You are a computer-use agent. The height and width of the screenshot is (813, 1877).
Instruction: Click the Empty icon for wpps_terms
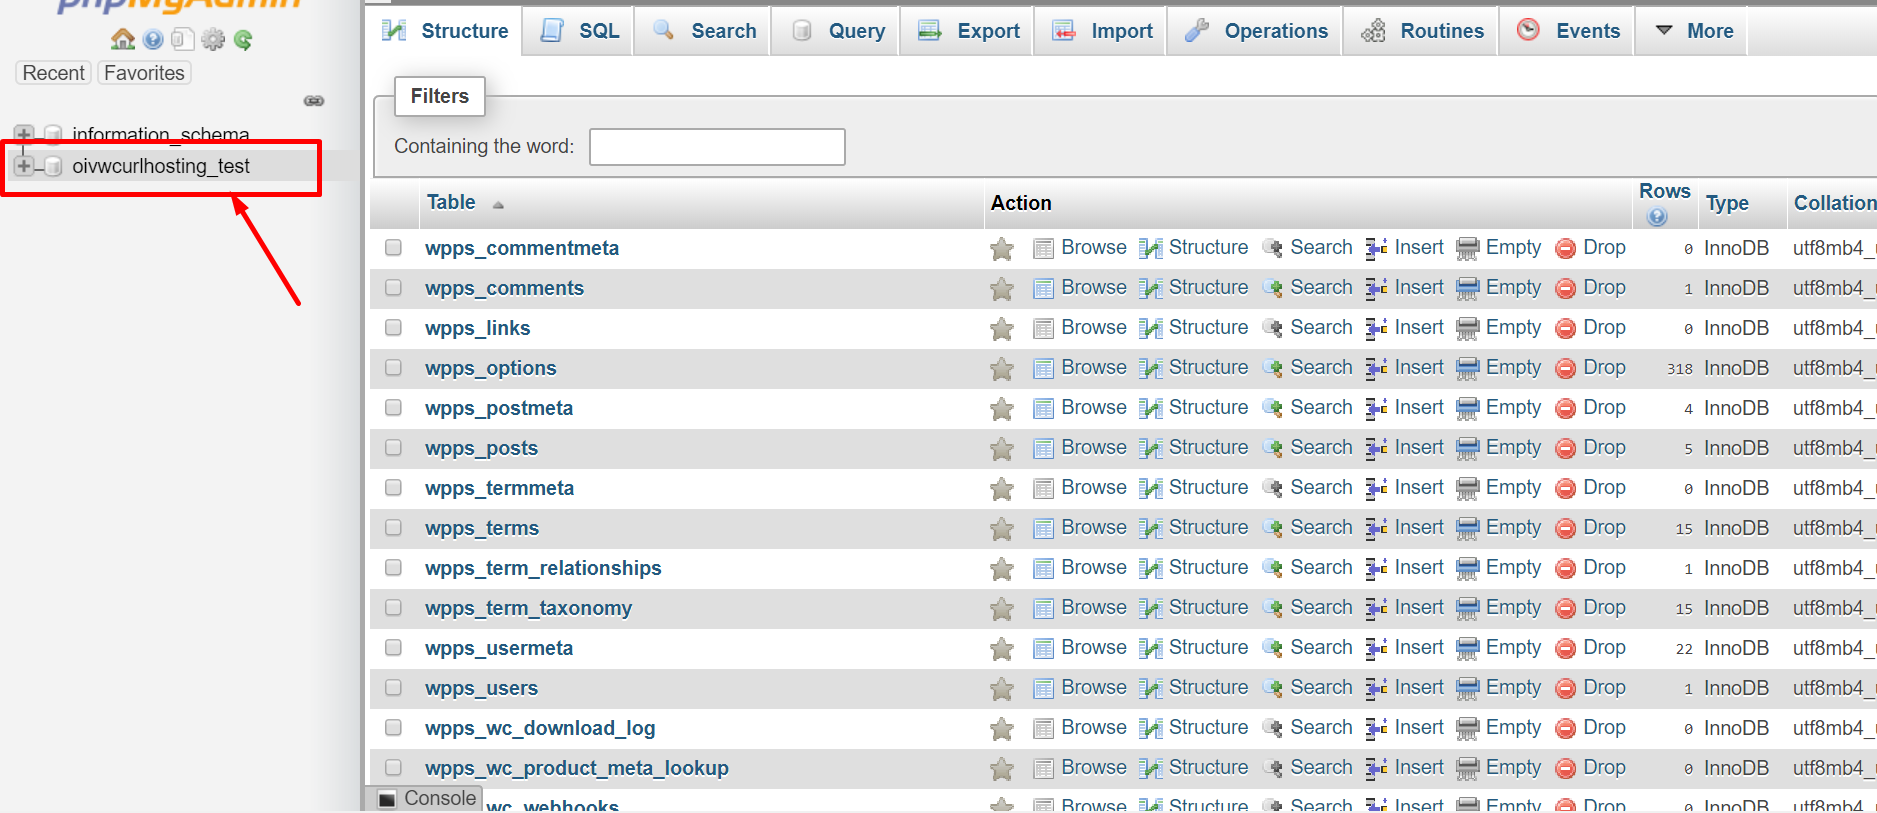(x=1467, y=528)
